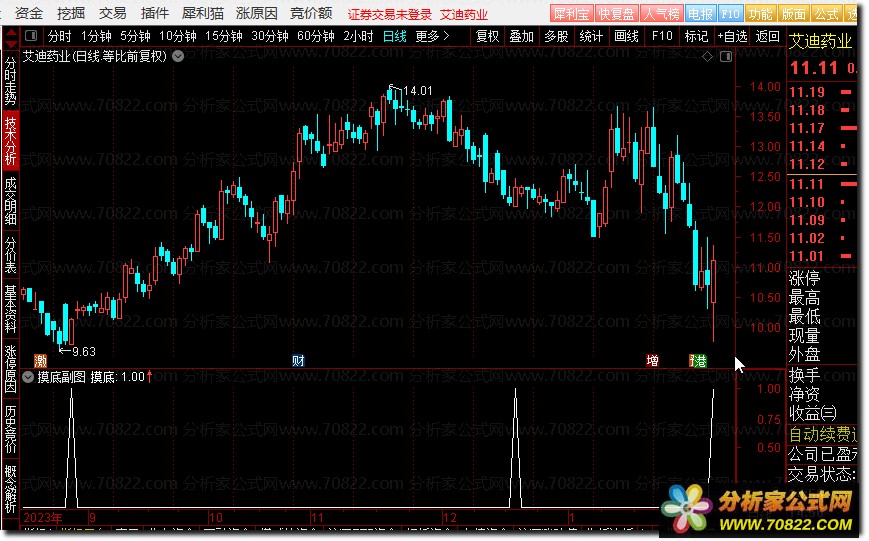Toggle the panel layout icon before 分时
Screen dimensions: 869x541
point(32,36)
